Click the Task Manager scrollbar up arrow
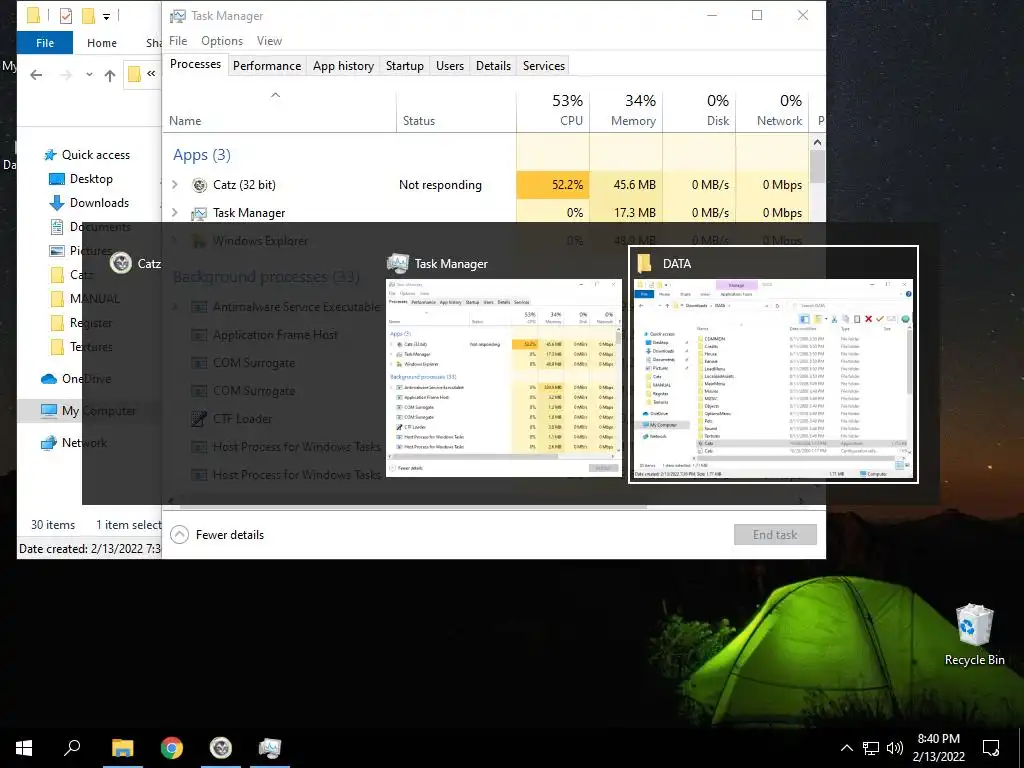Viewport: 1024px width, 768px height. [817, 142]
